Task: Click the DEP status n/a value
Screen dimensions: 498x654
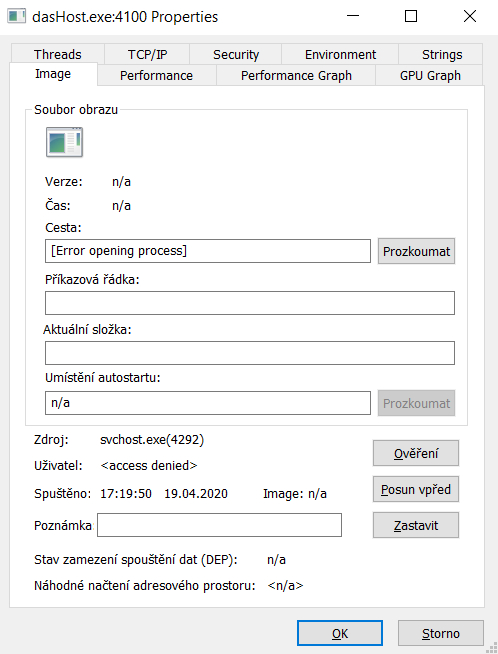Action: [x=276, y=560]
